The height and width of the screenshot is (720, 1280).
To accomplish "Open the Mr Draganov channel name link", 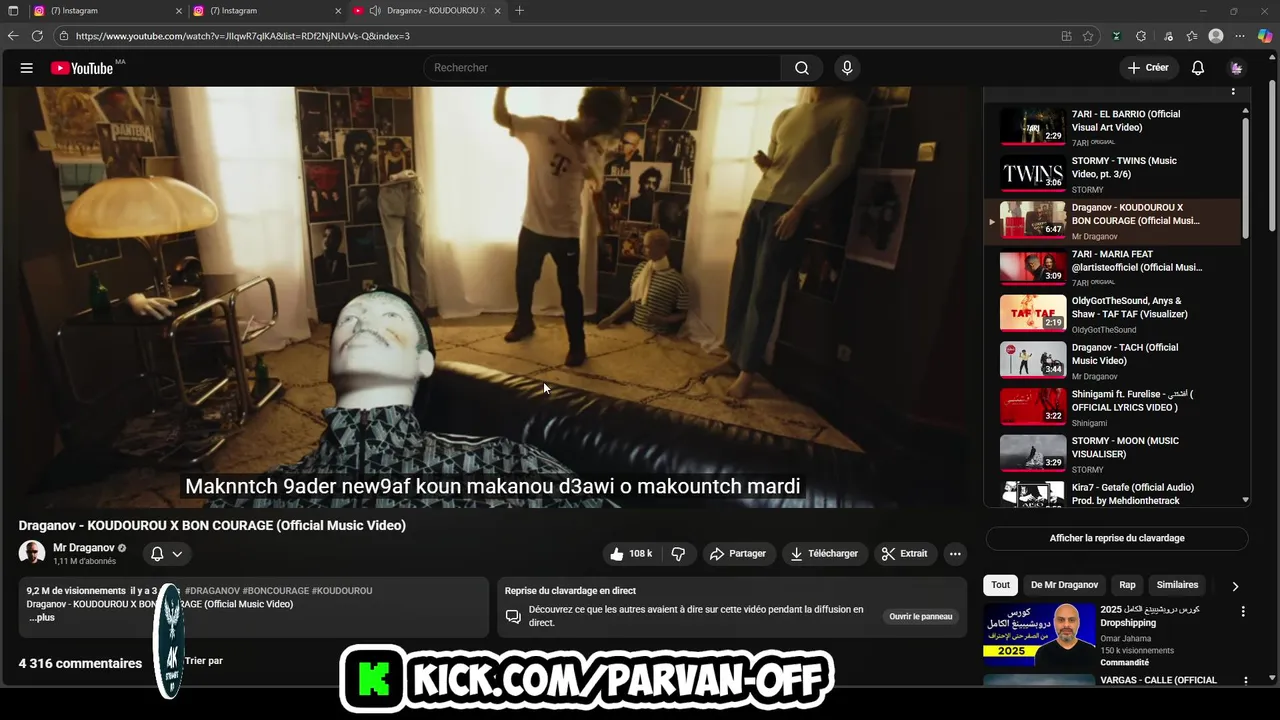I will pos(84,548).
